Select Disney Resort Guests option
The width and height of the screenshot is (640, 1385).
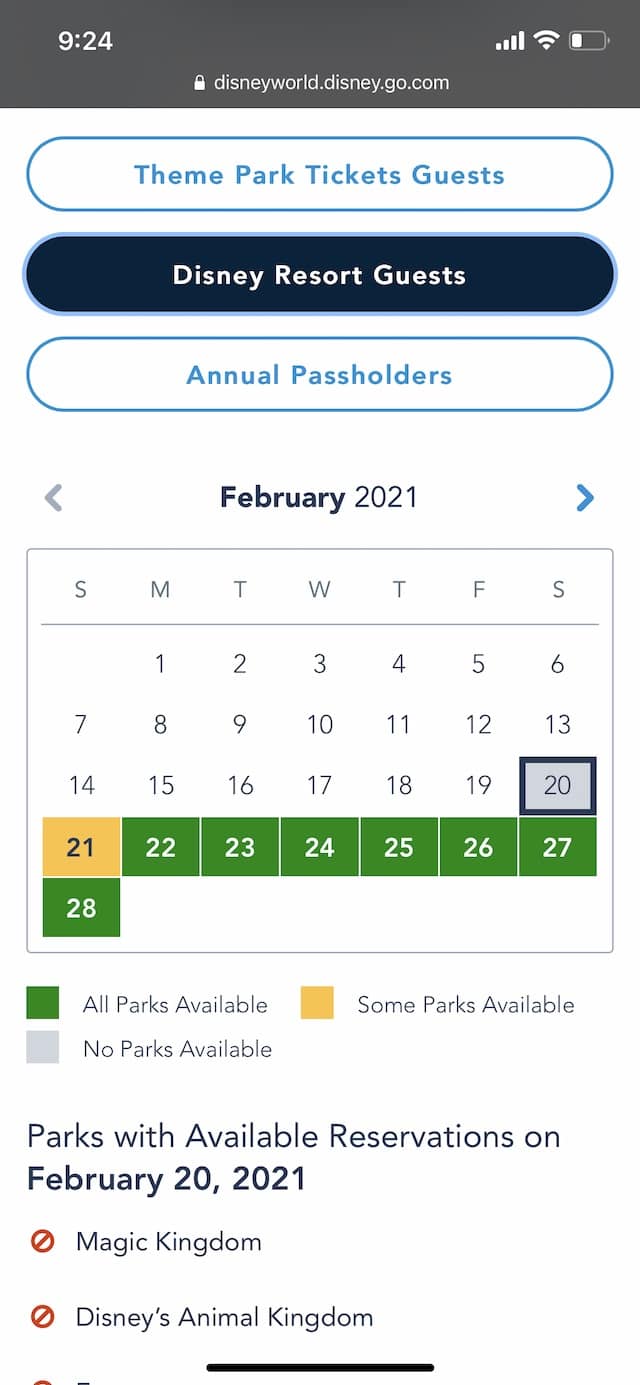click(319, 275)
